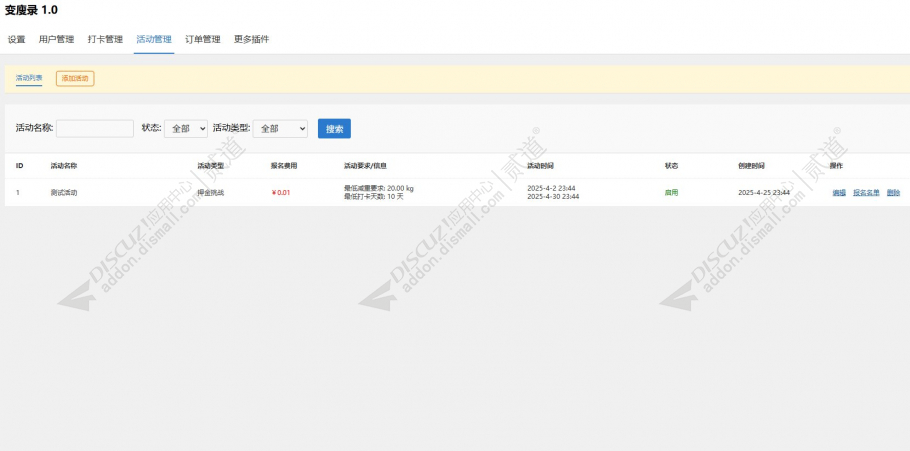The width and height of the screenshot is (910, 451).
Task: Open the 活动类型 dropdown
Action: click(x=280, y=128)
